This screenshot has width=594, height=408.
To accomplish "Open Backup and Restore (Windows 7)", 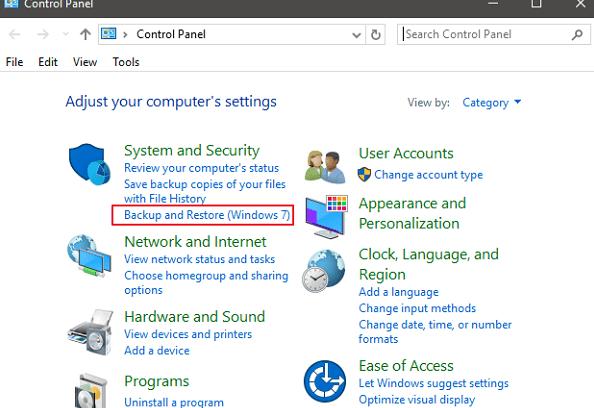I will [x=207, y=215].
